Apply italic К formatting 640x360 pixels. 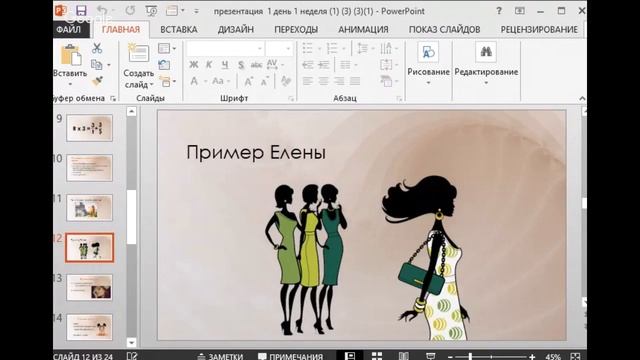[x=209, y=64]
